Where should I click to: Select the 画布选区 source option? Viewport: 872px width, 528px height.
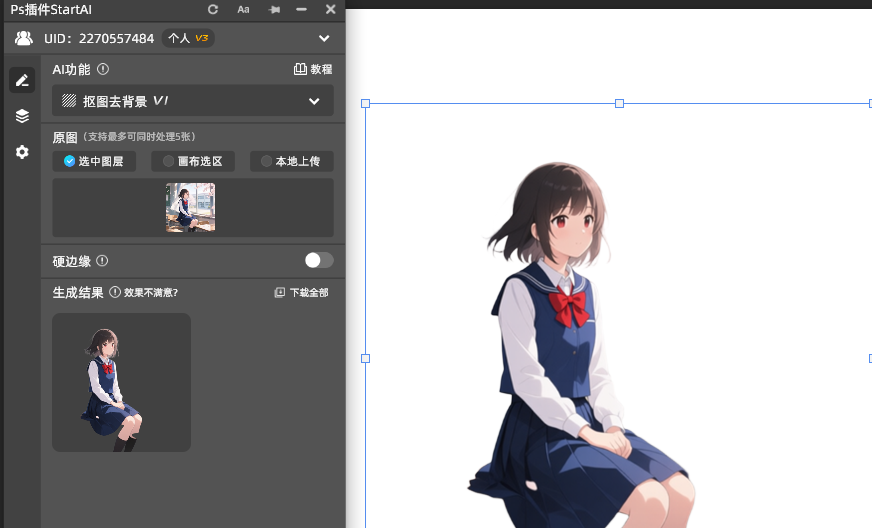[193, 161]
